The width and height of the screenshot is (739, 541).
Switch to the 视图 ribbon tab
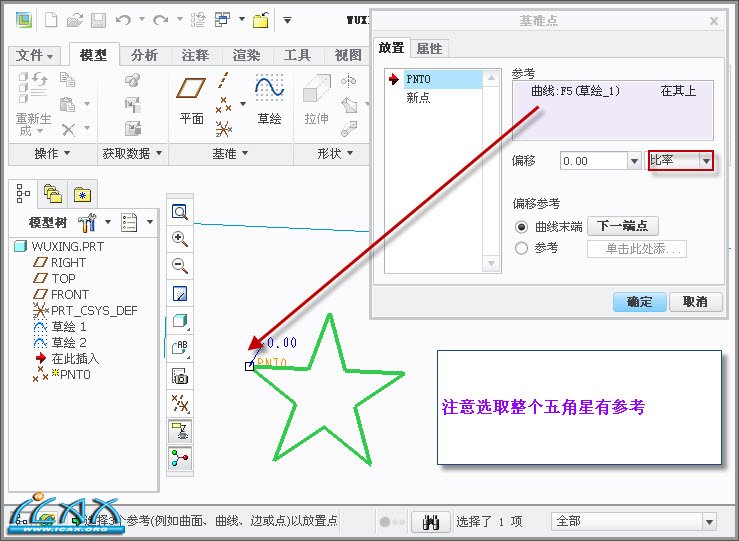click(x=348, y=56)
